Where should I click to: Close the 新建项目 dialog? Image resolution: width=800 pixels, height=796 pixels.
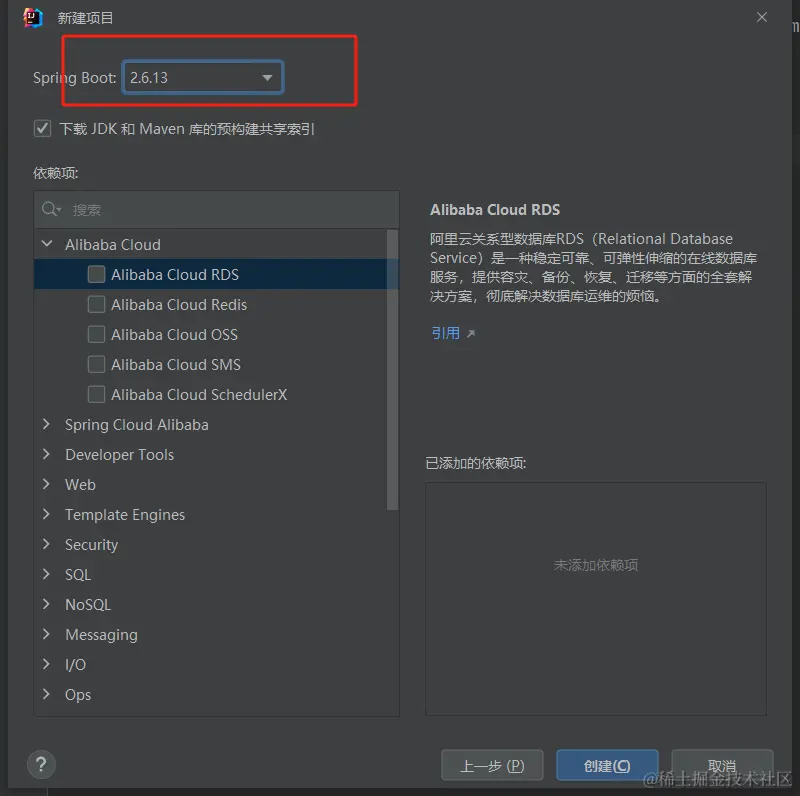point(762,17)
